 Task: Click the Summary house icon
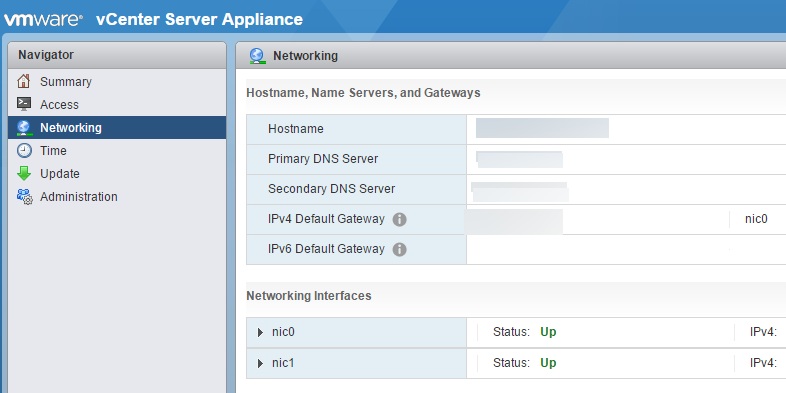(24, 81)
